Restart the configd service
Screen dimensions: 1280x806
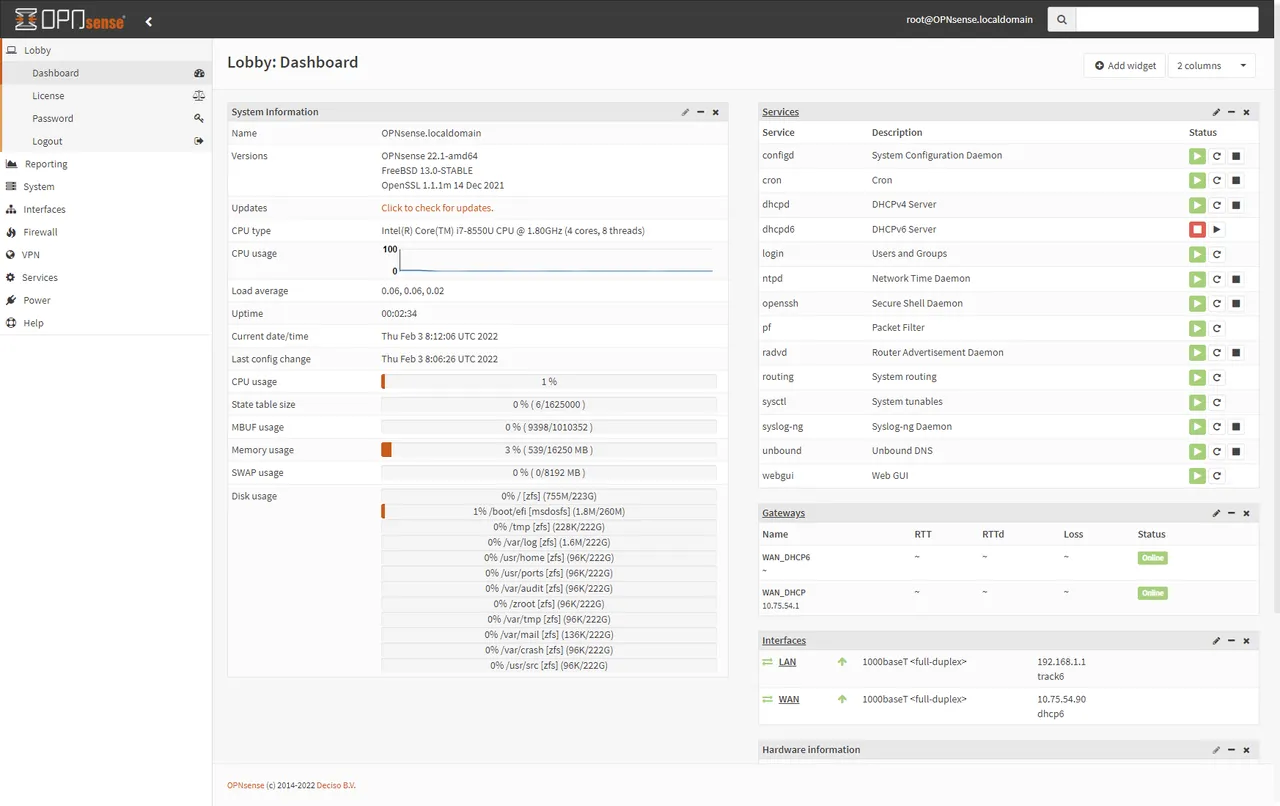(x=1217, y=156)
